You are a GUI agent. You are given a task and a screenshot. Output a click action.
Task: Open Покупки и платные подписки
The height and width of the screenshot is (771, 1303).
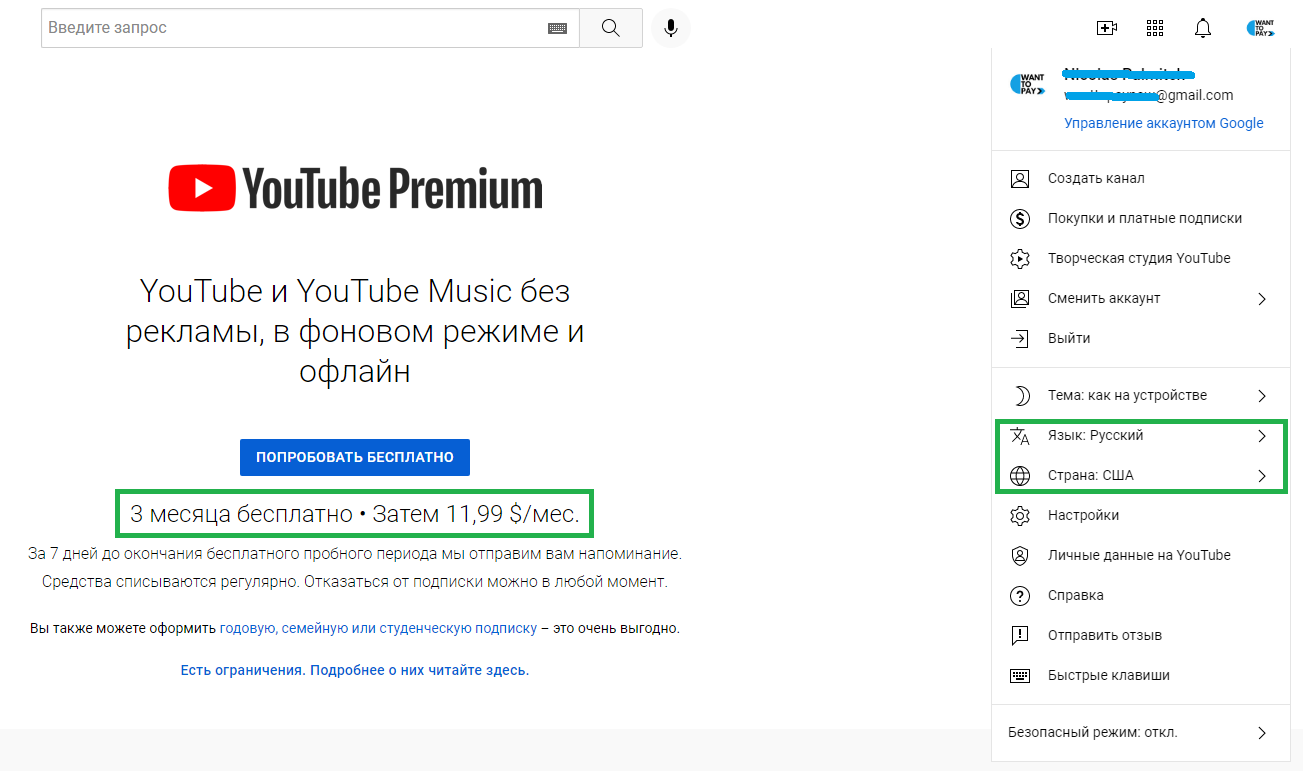click(1140, 219)
